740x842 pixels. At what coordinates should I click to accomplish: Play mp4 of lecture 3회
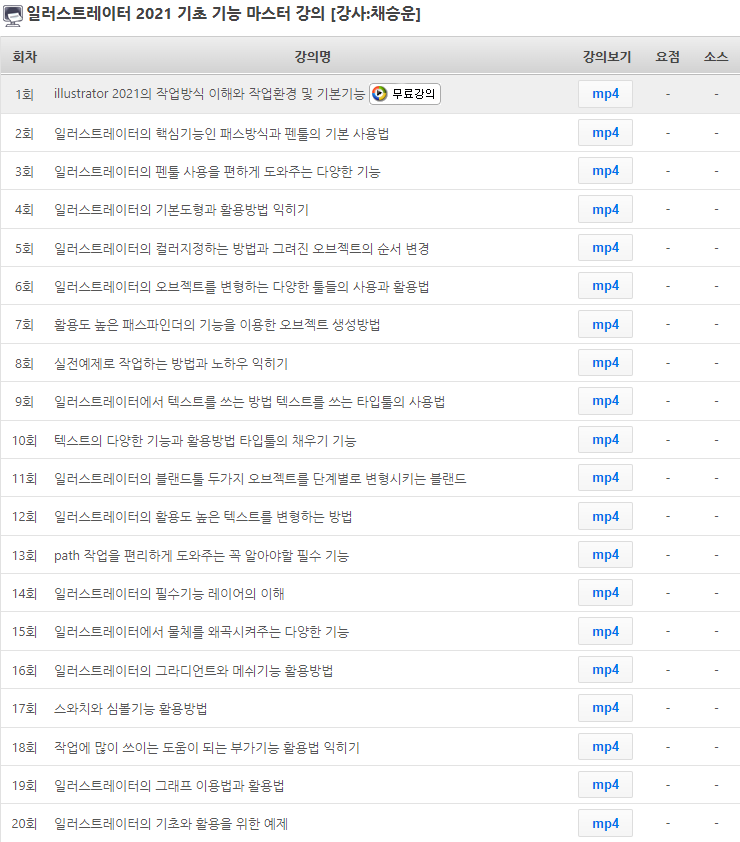[x=605, y=171]
